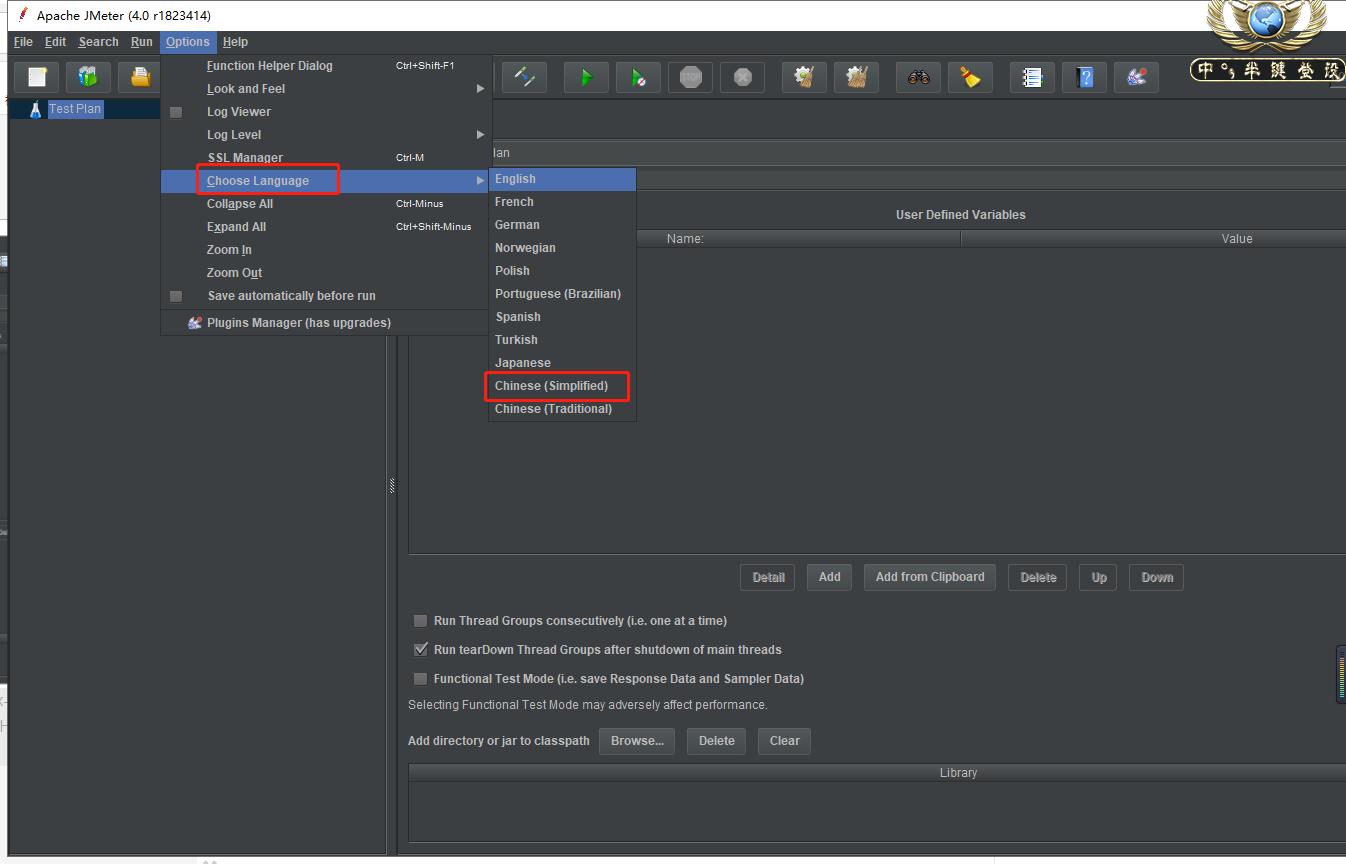Image resolution: width=1346 pixels, height=864 pixels.
Task: Select Zoom Out menu entry
Action: (x=326, y=273)
